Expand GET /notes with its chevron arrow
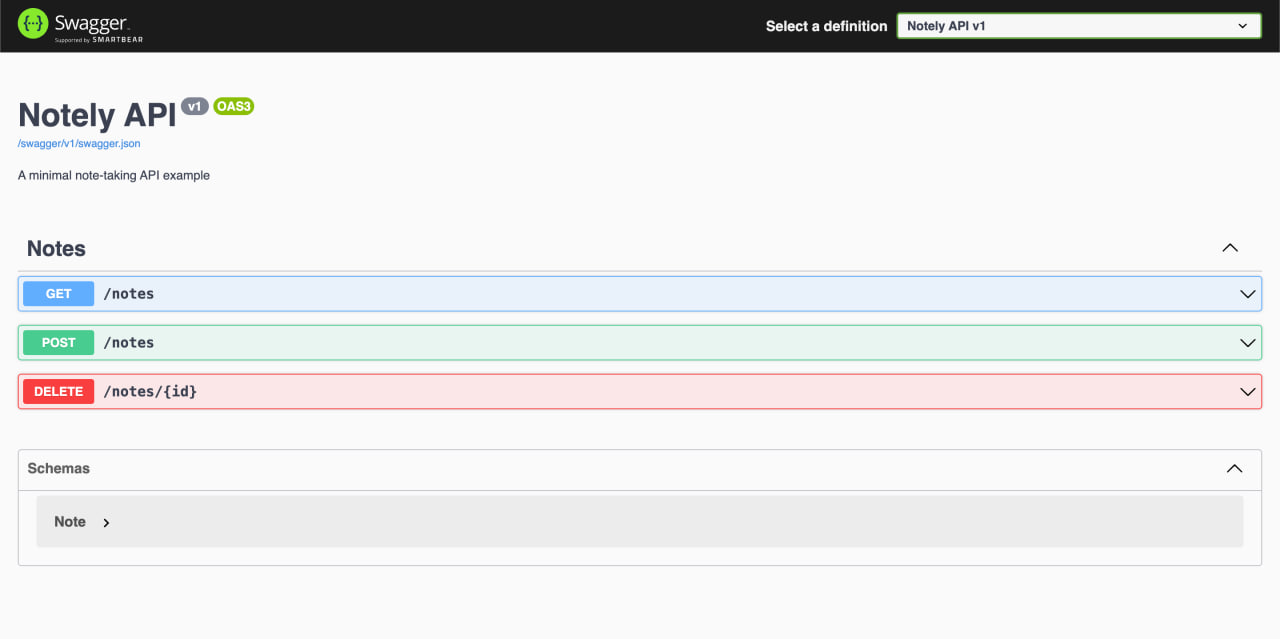This screenshot has width=1280, height=639. tap(1247, 294)
